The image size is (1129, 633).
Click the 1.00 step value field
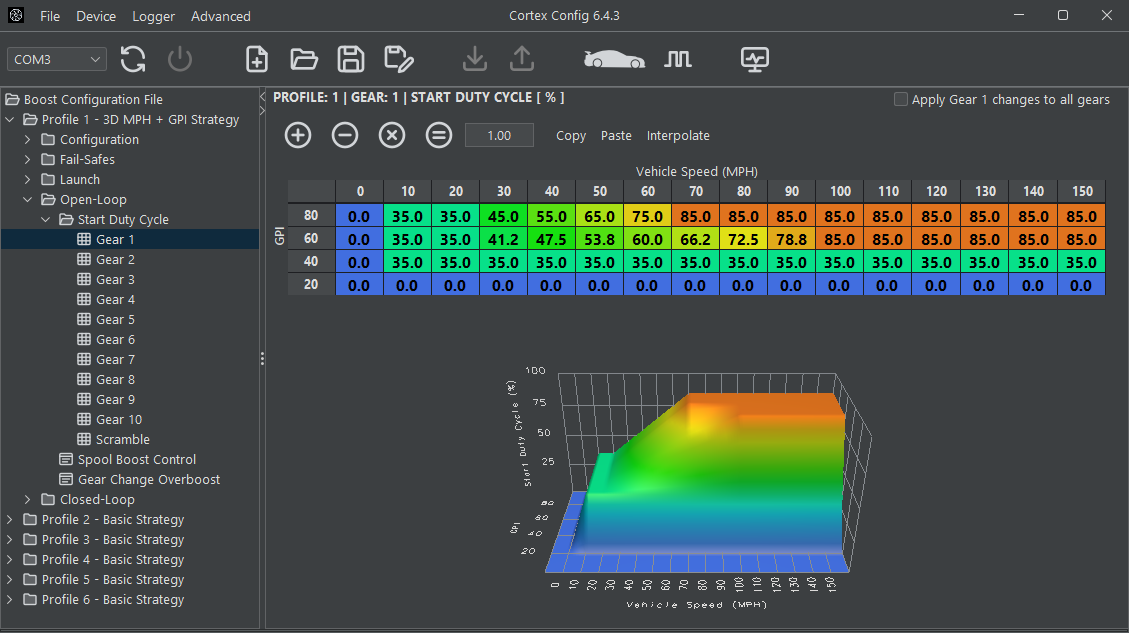click(499, 135)
